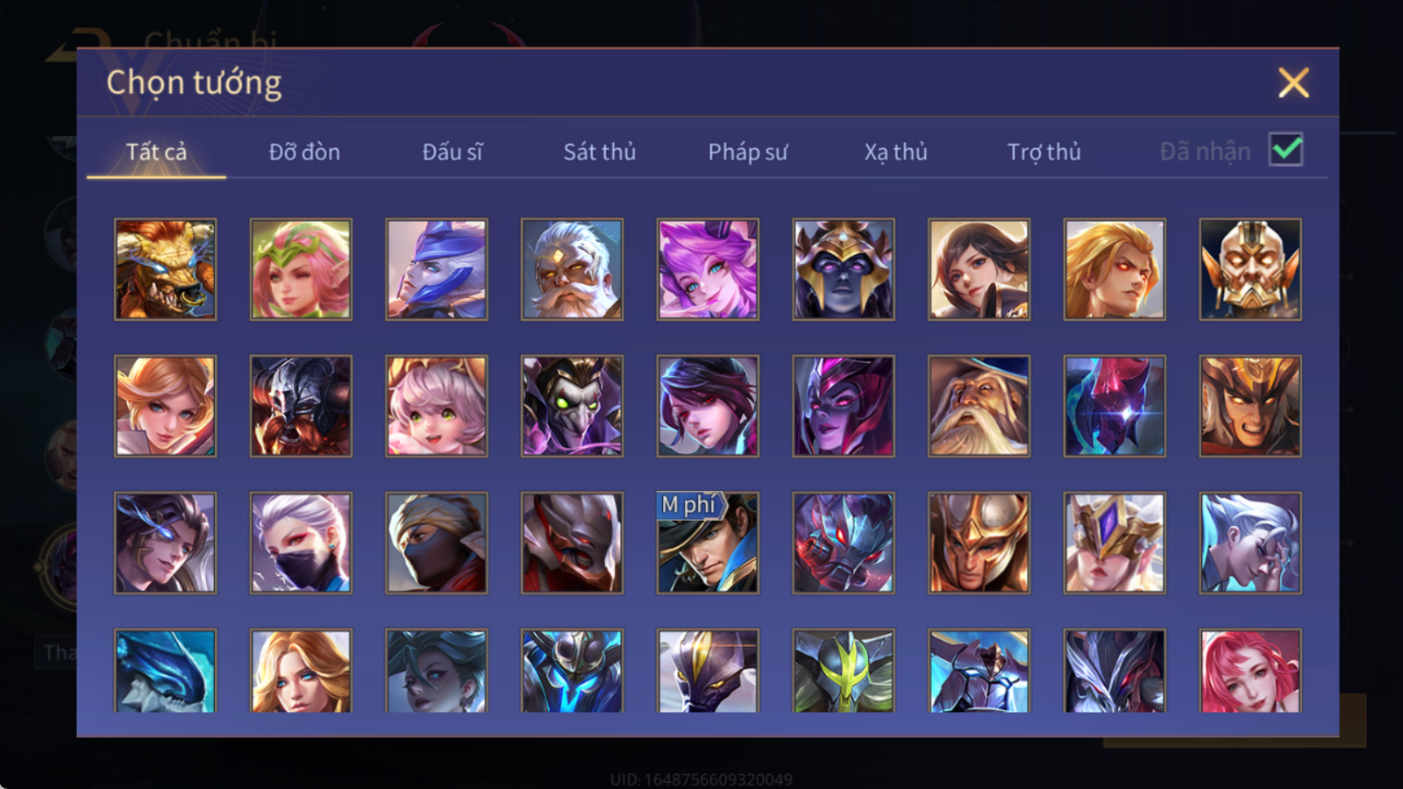This screenshot has height=789, width=1403.
Task: Filter heroes by Xạ thủ tab
Action: coord(896,152)
